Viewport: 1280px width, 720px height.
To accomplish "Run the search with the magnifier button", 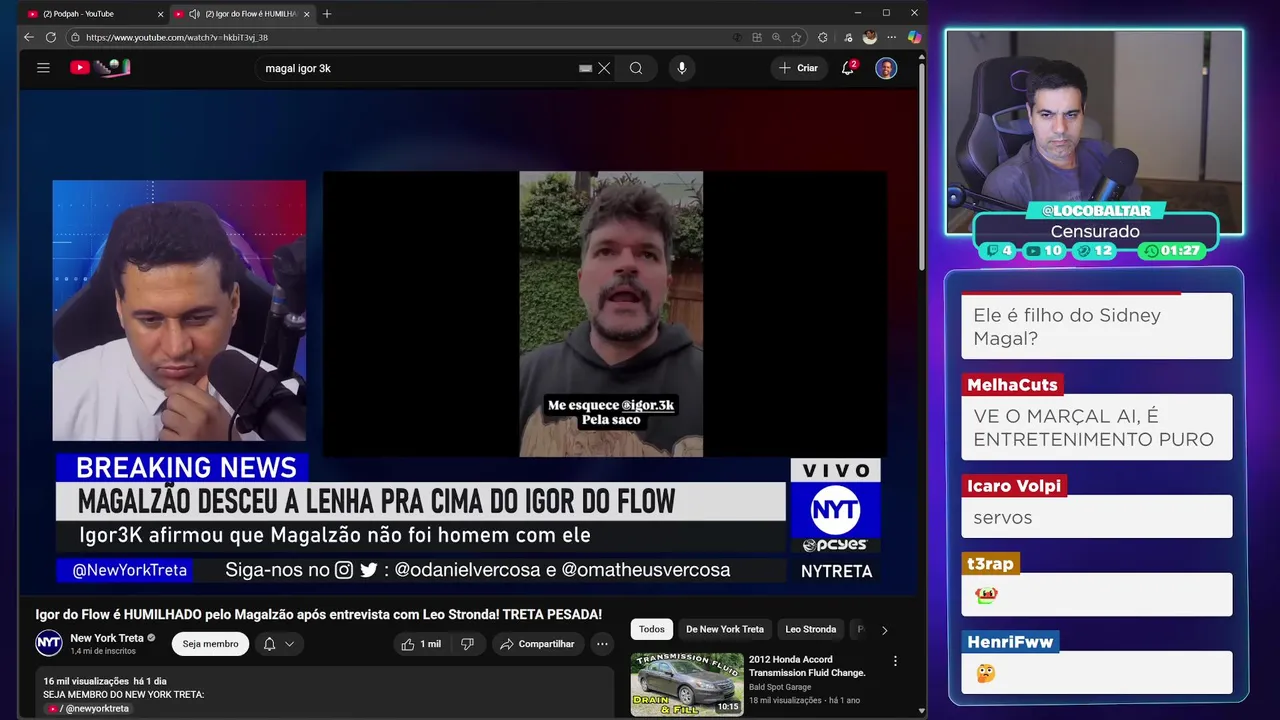I will coord(636,68).
